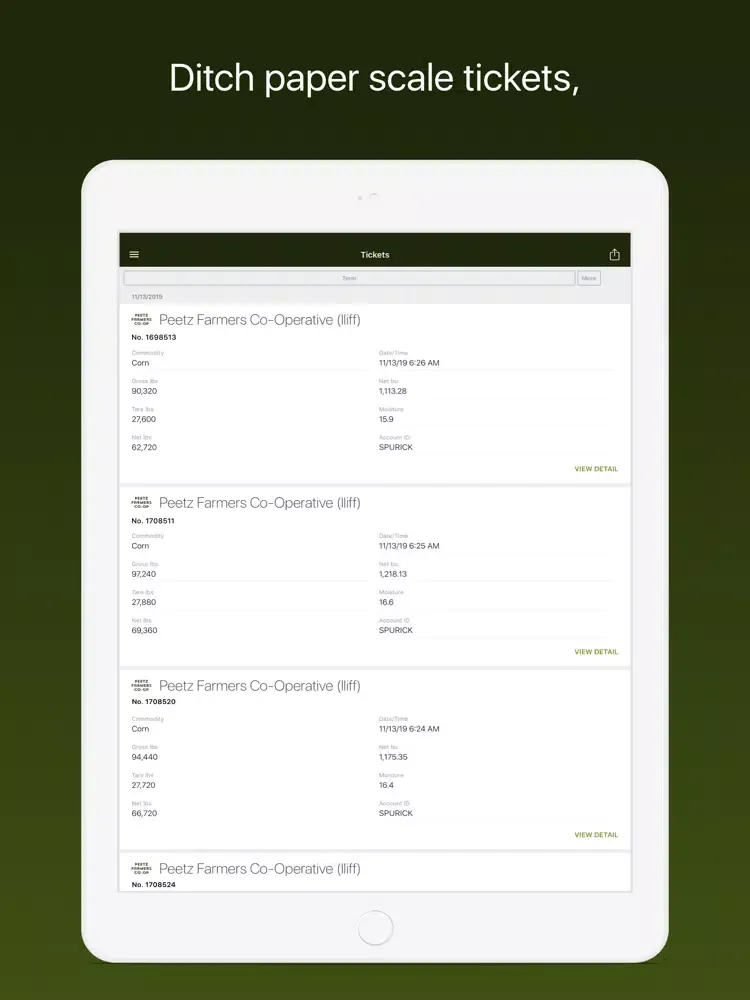Click gross weight 94,440
Screen dimensions: 750x1000
144,757
